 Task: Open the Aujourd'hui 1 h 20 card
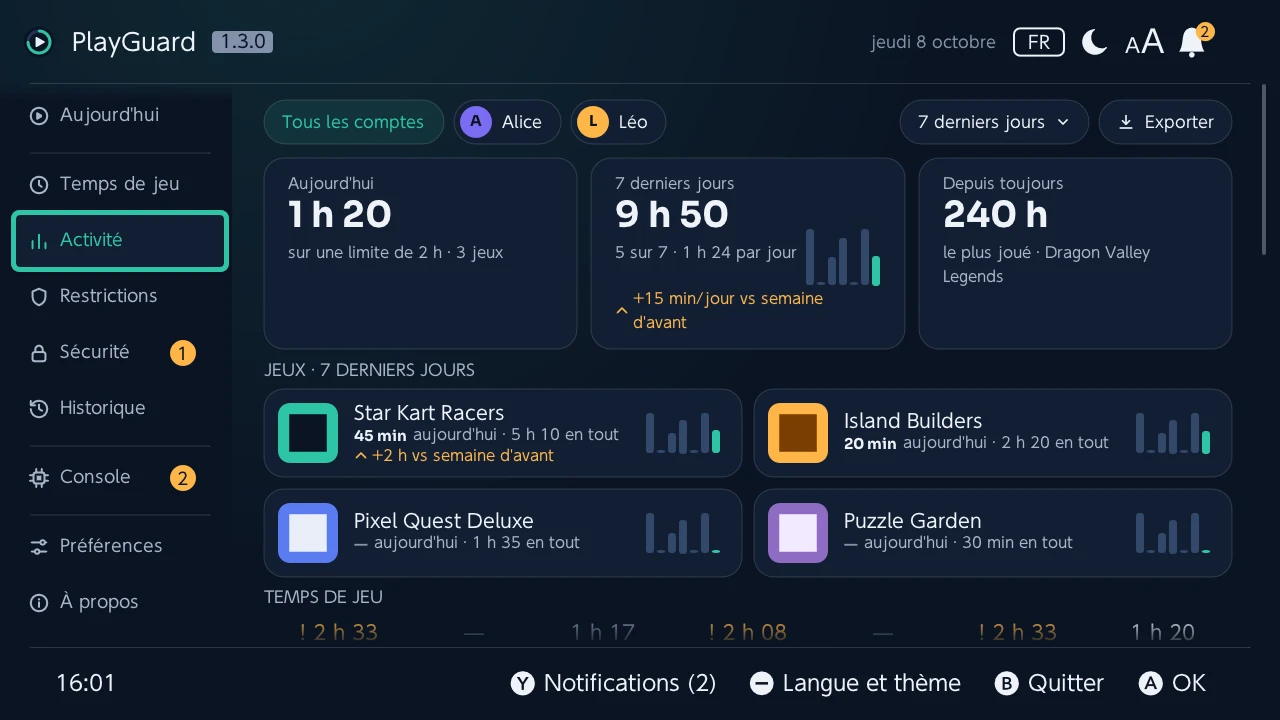[420, 253]
